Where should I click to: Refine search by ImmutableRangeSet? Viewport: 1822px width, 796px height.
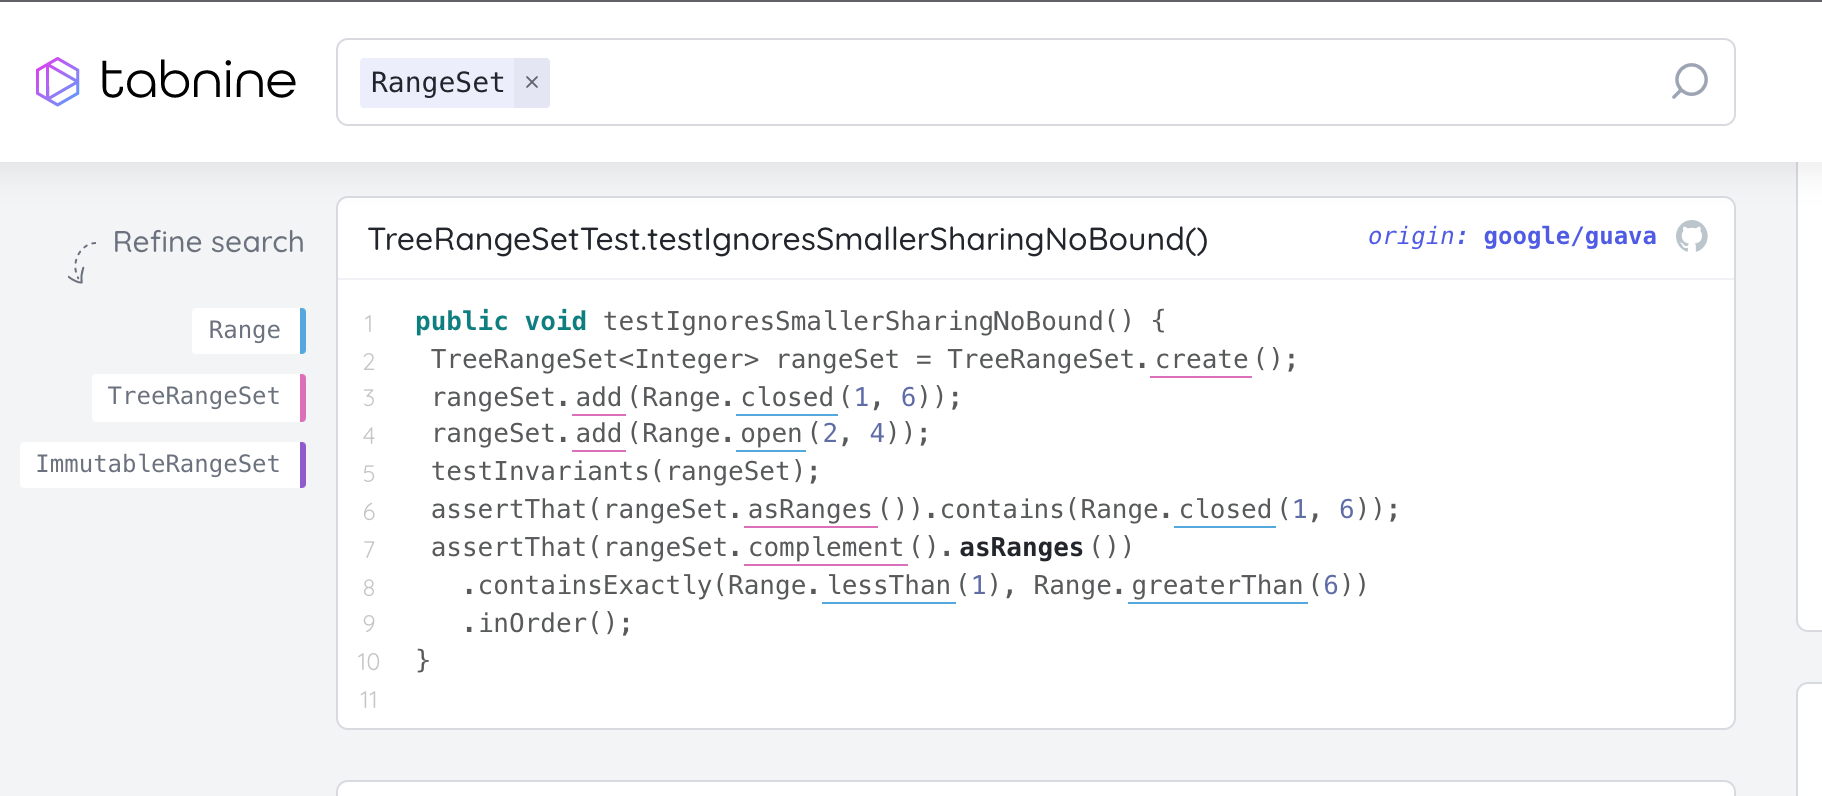click(x=162, y=465)
